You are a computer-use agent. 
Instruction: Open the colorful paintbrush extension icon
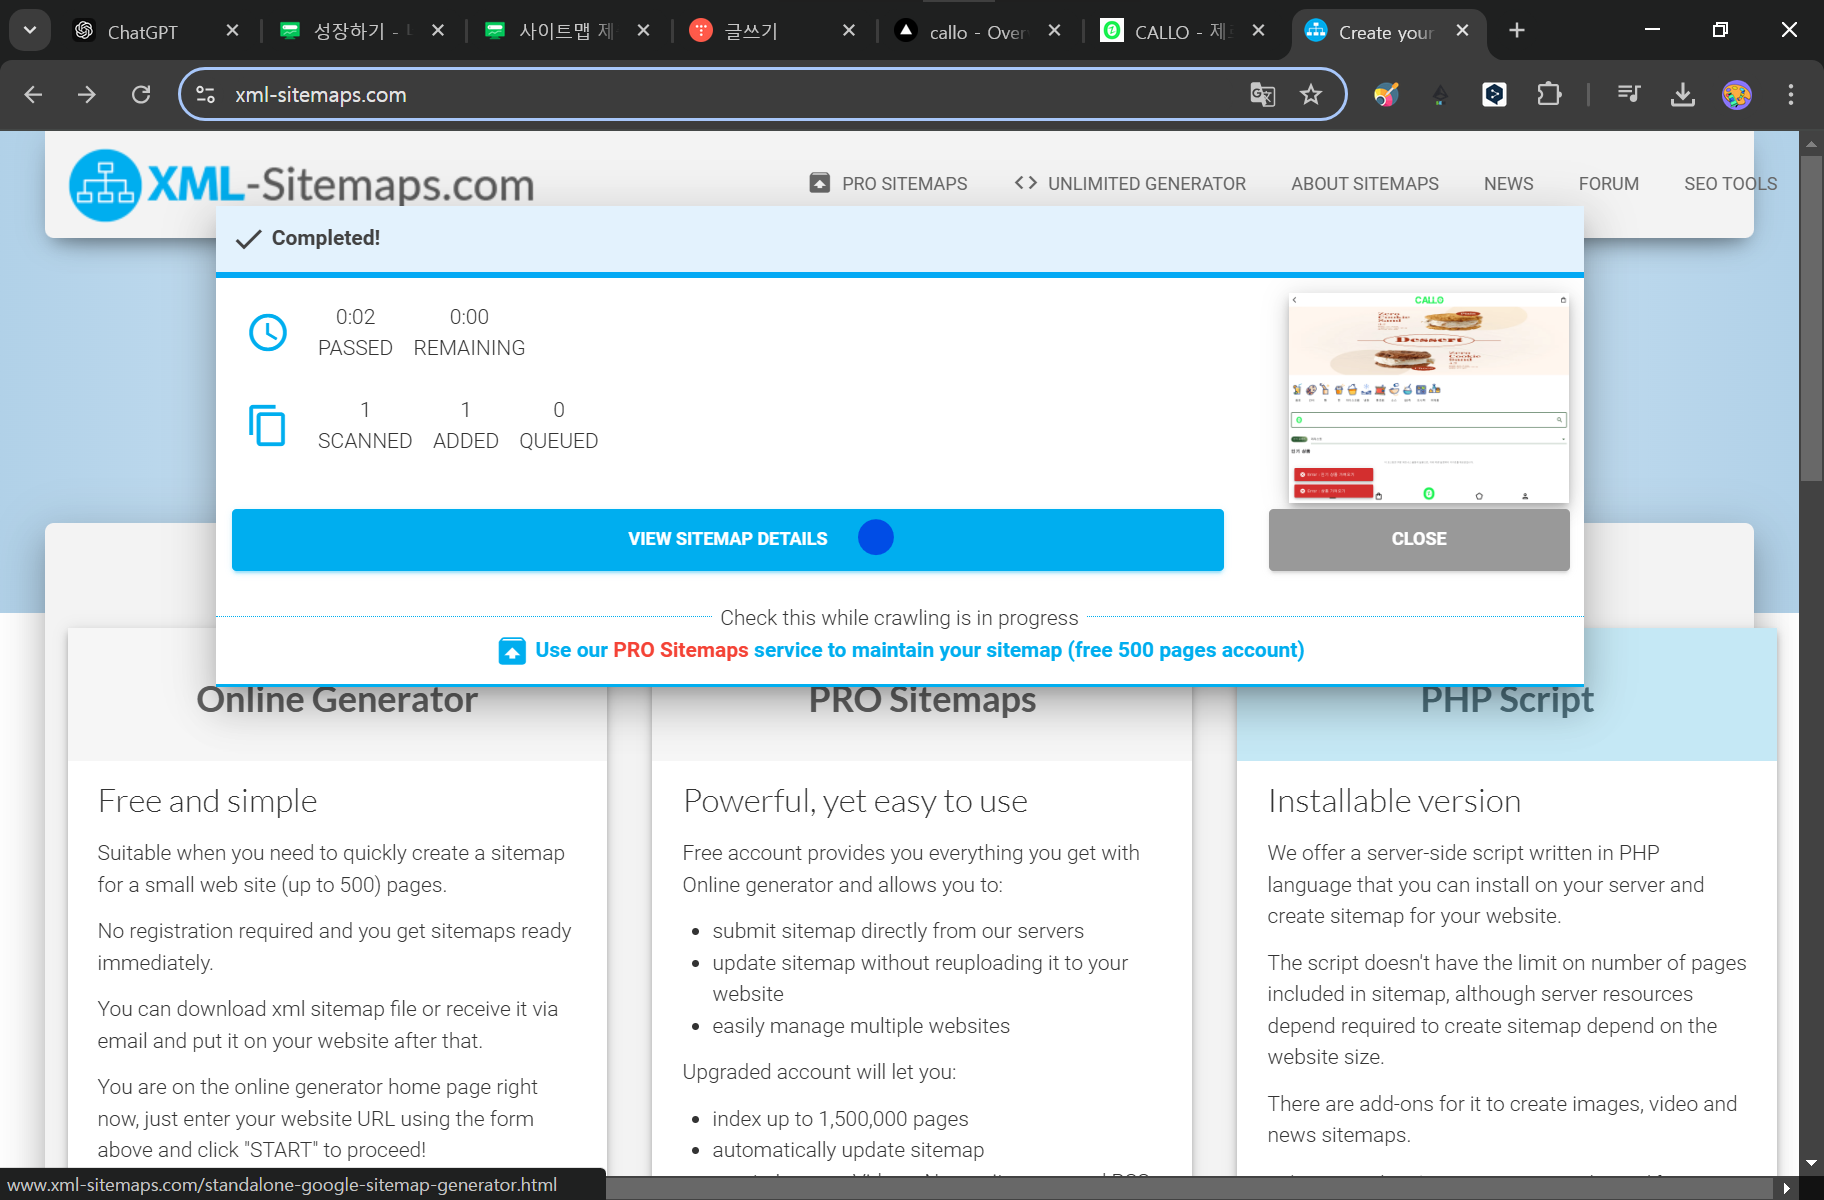click(1386, 94)
